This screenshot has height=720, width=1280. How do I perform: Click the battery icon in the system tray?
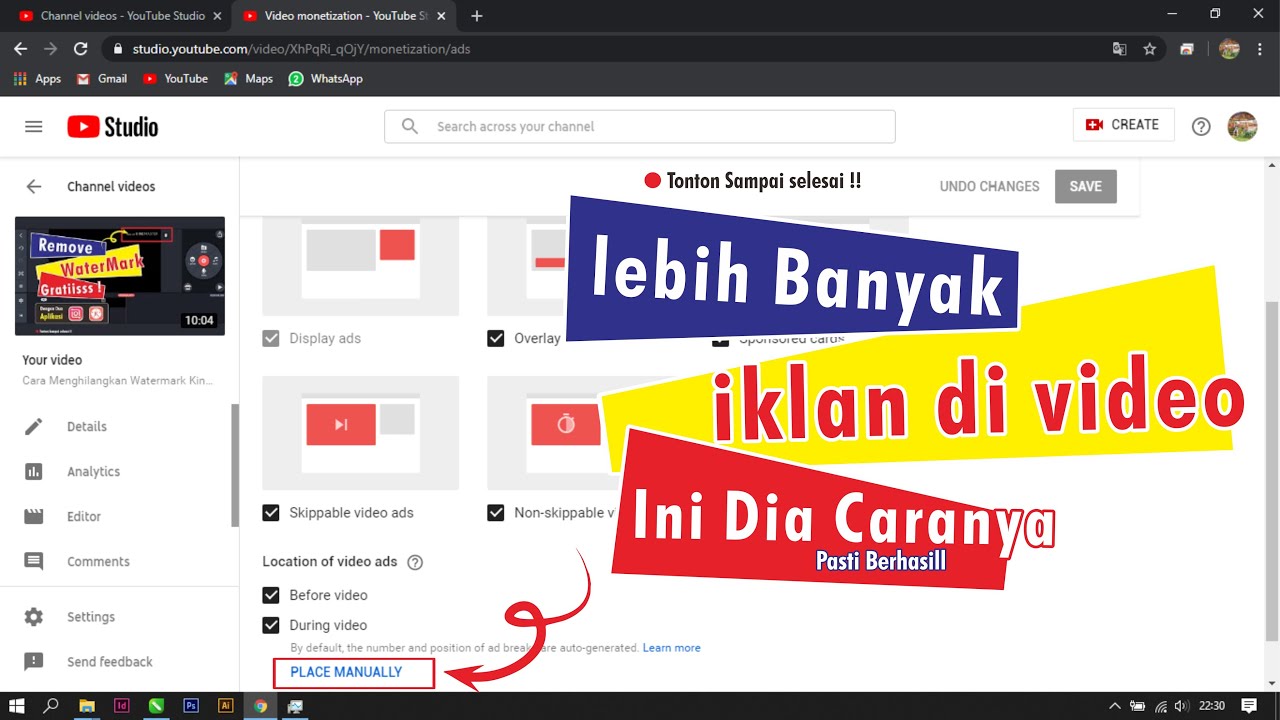click(x=1138, y=706)
